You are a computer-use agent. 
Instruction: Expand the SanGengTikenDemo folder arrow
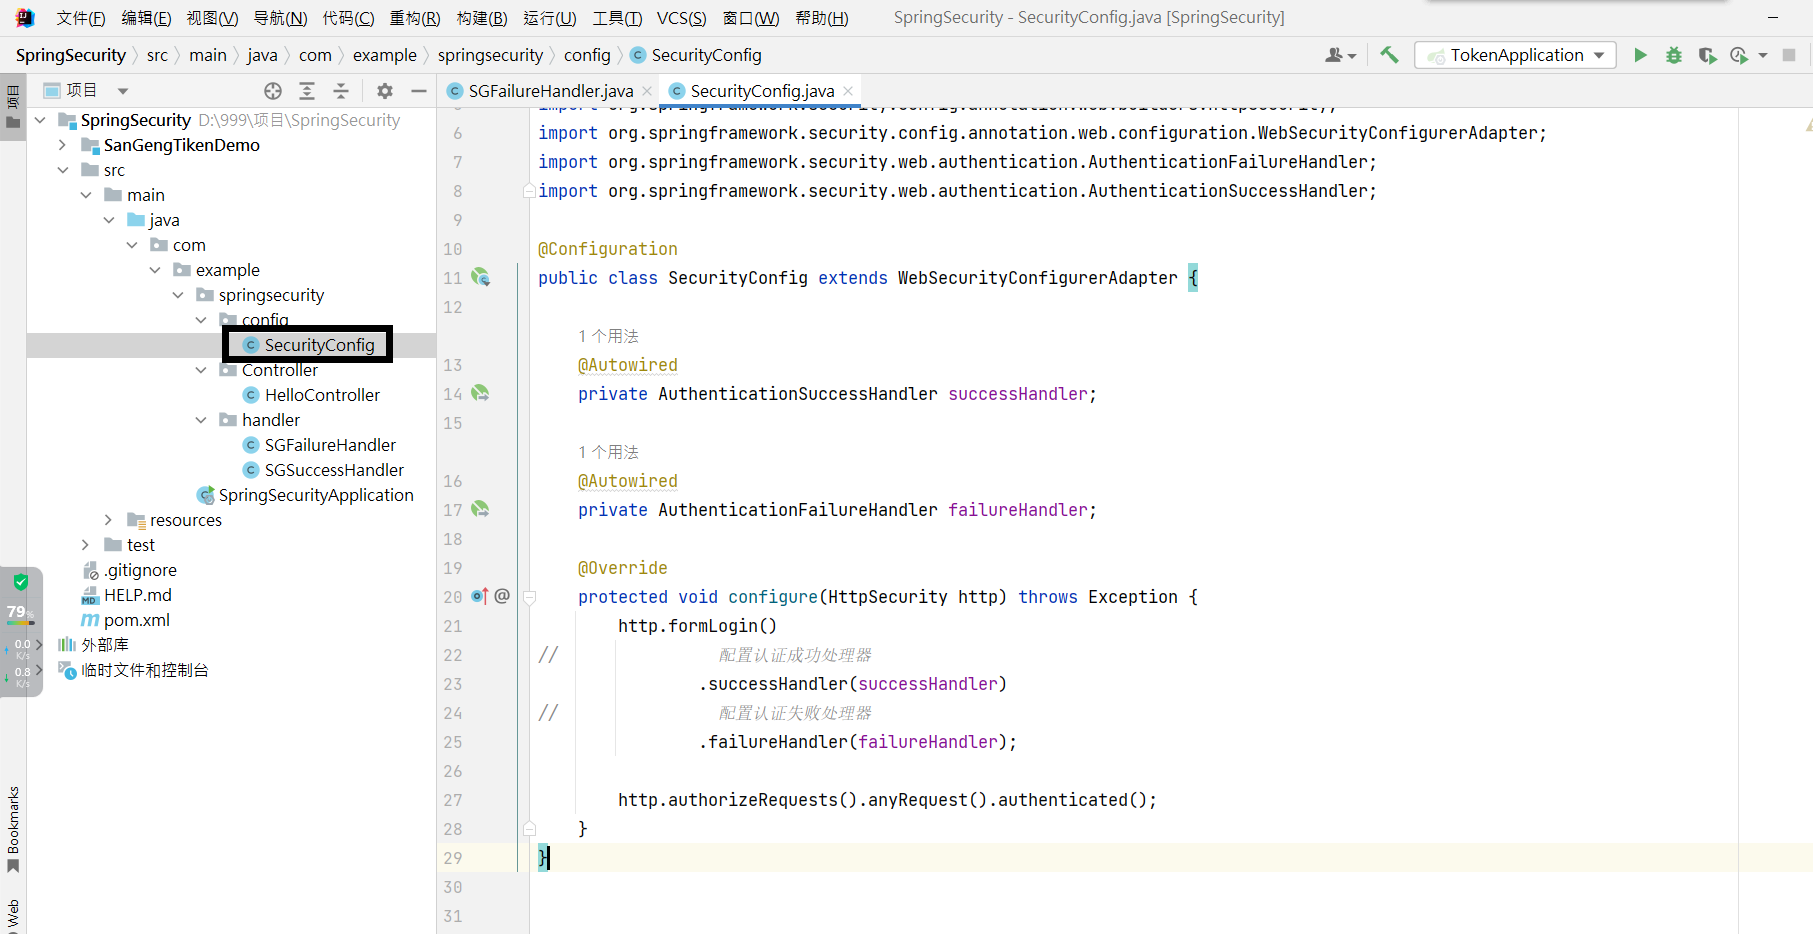(x=63, y=145)
